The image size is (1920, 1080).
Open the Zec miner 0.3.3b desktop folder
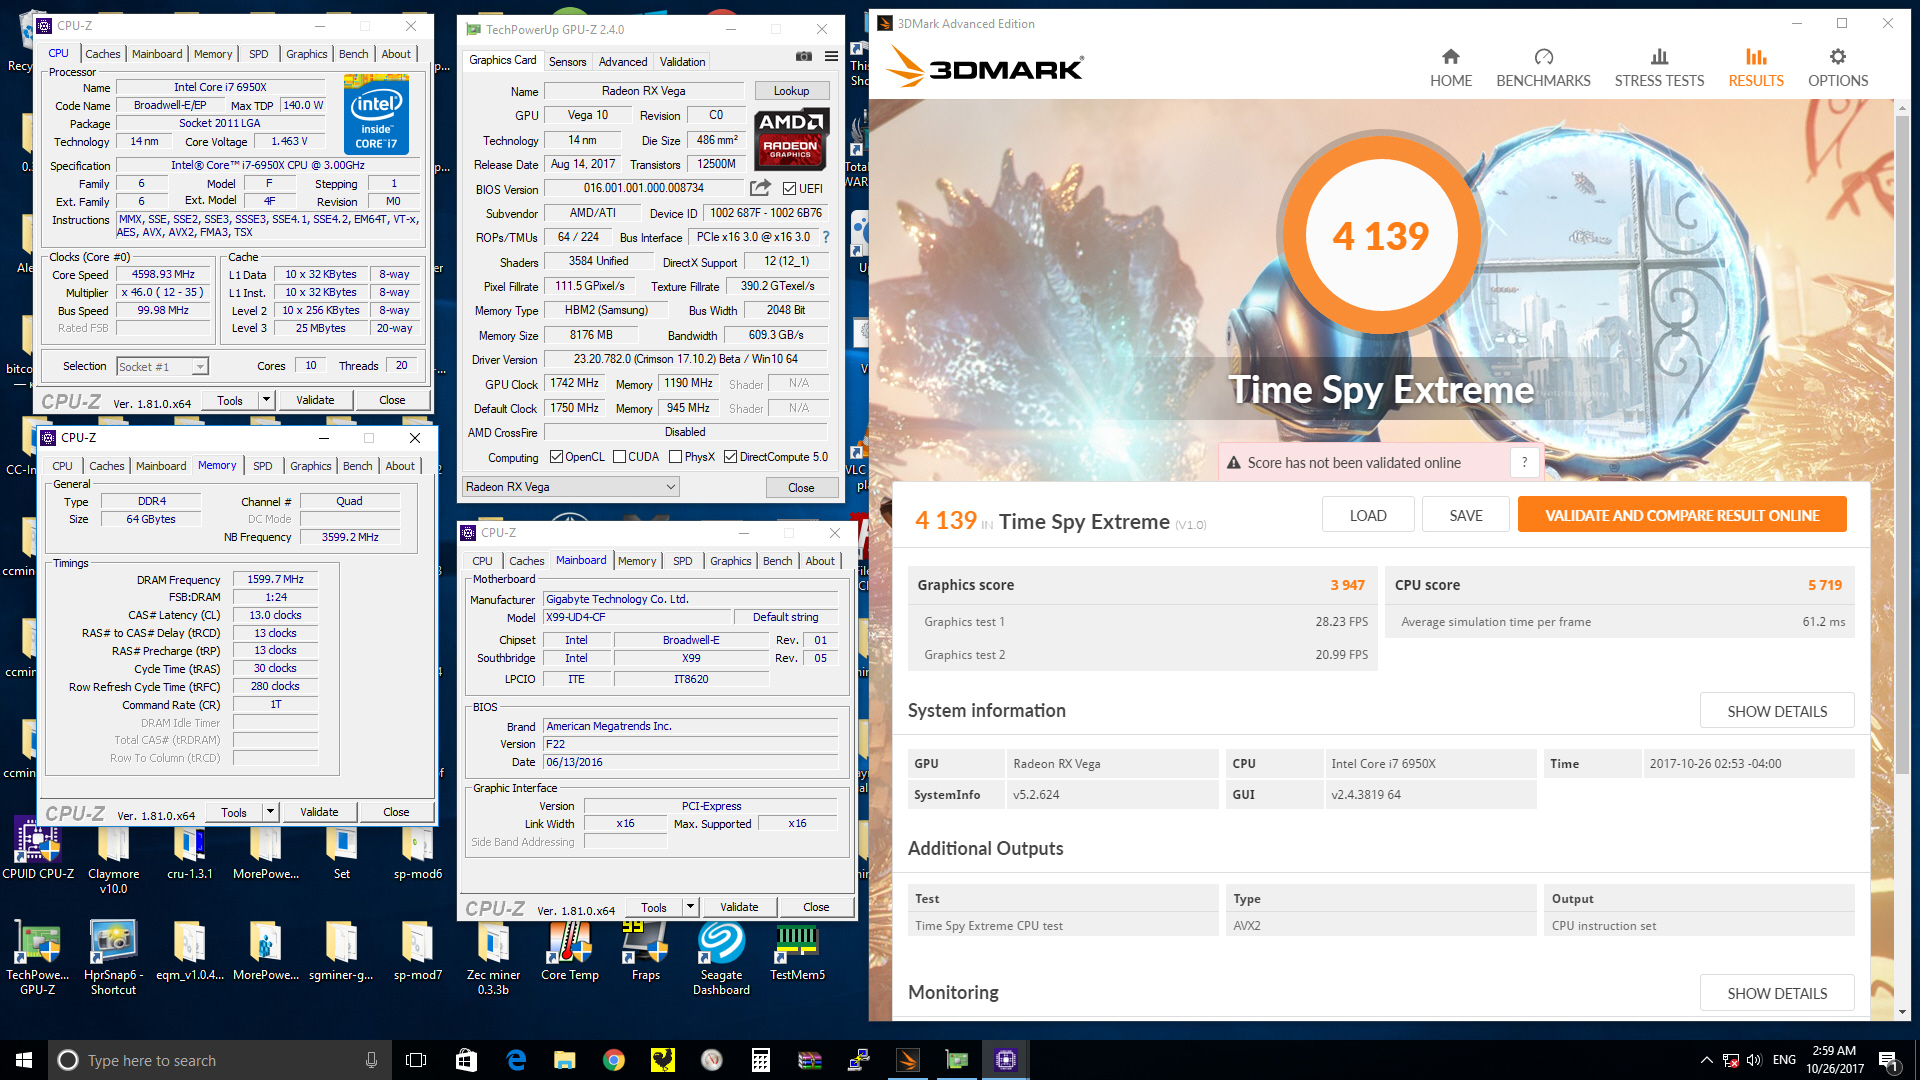(x=493, y=958)
